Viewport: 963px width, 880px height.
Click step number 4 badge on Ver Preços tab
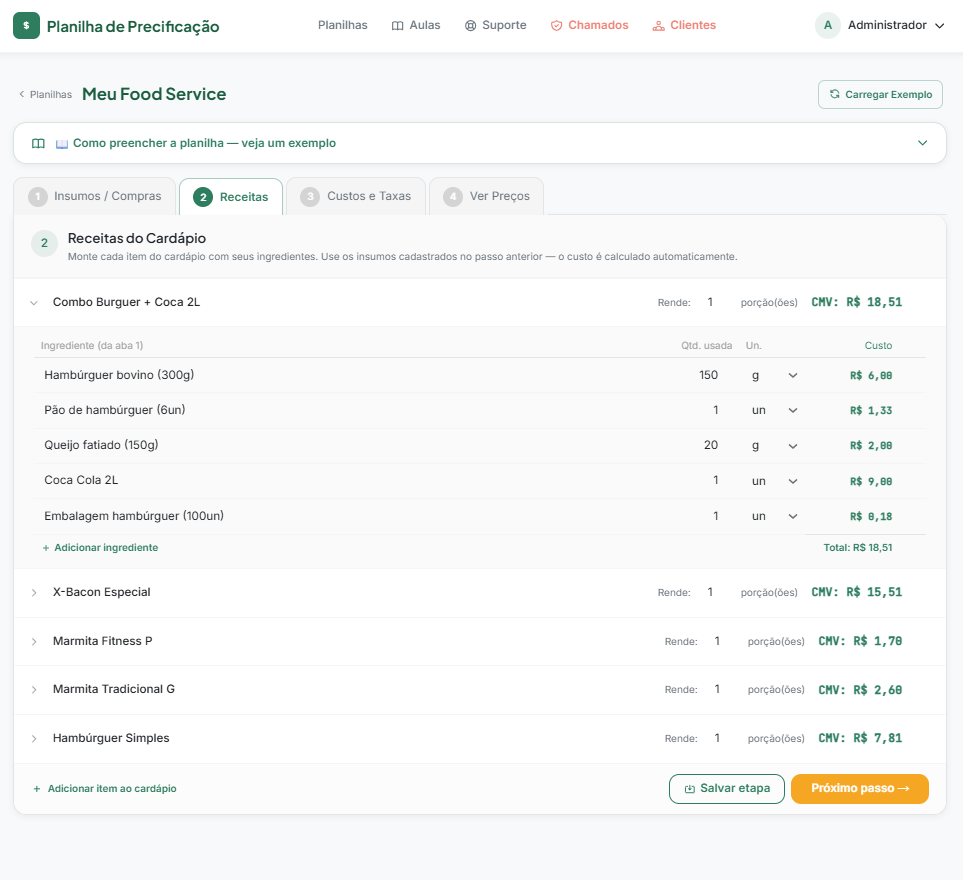453,197
